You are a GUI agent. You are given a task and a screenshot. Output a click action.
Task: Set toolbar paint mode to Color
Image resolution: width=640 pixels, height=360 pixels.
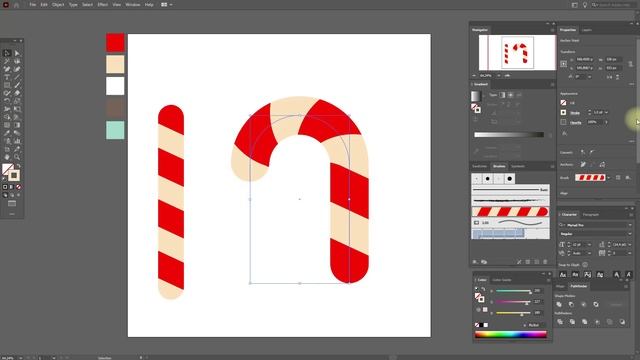click(x=5, y=187)
